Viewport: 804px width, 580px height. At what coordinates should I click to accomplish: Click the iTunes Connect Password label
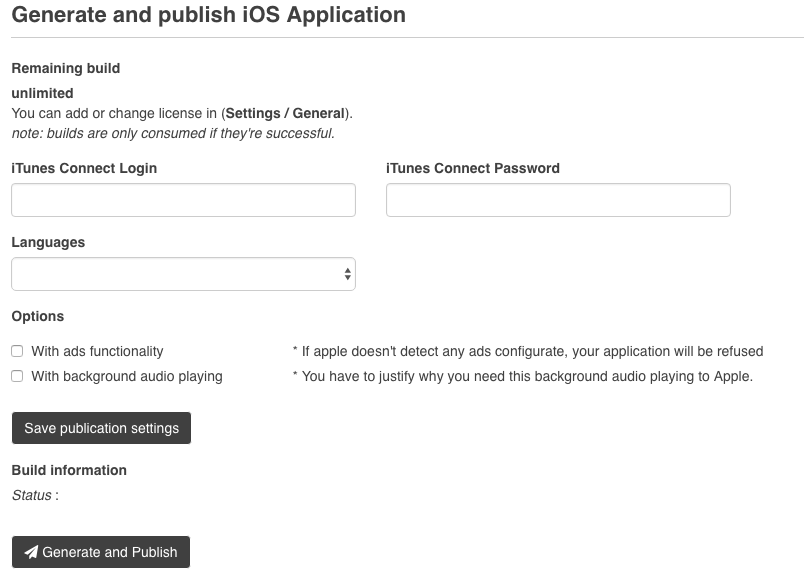473,168
